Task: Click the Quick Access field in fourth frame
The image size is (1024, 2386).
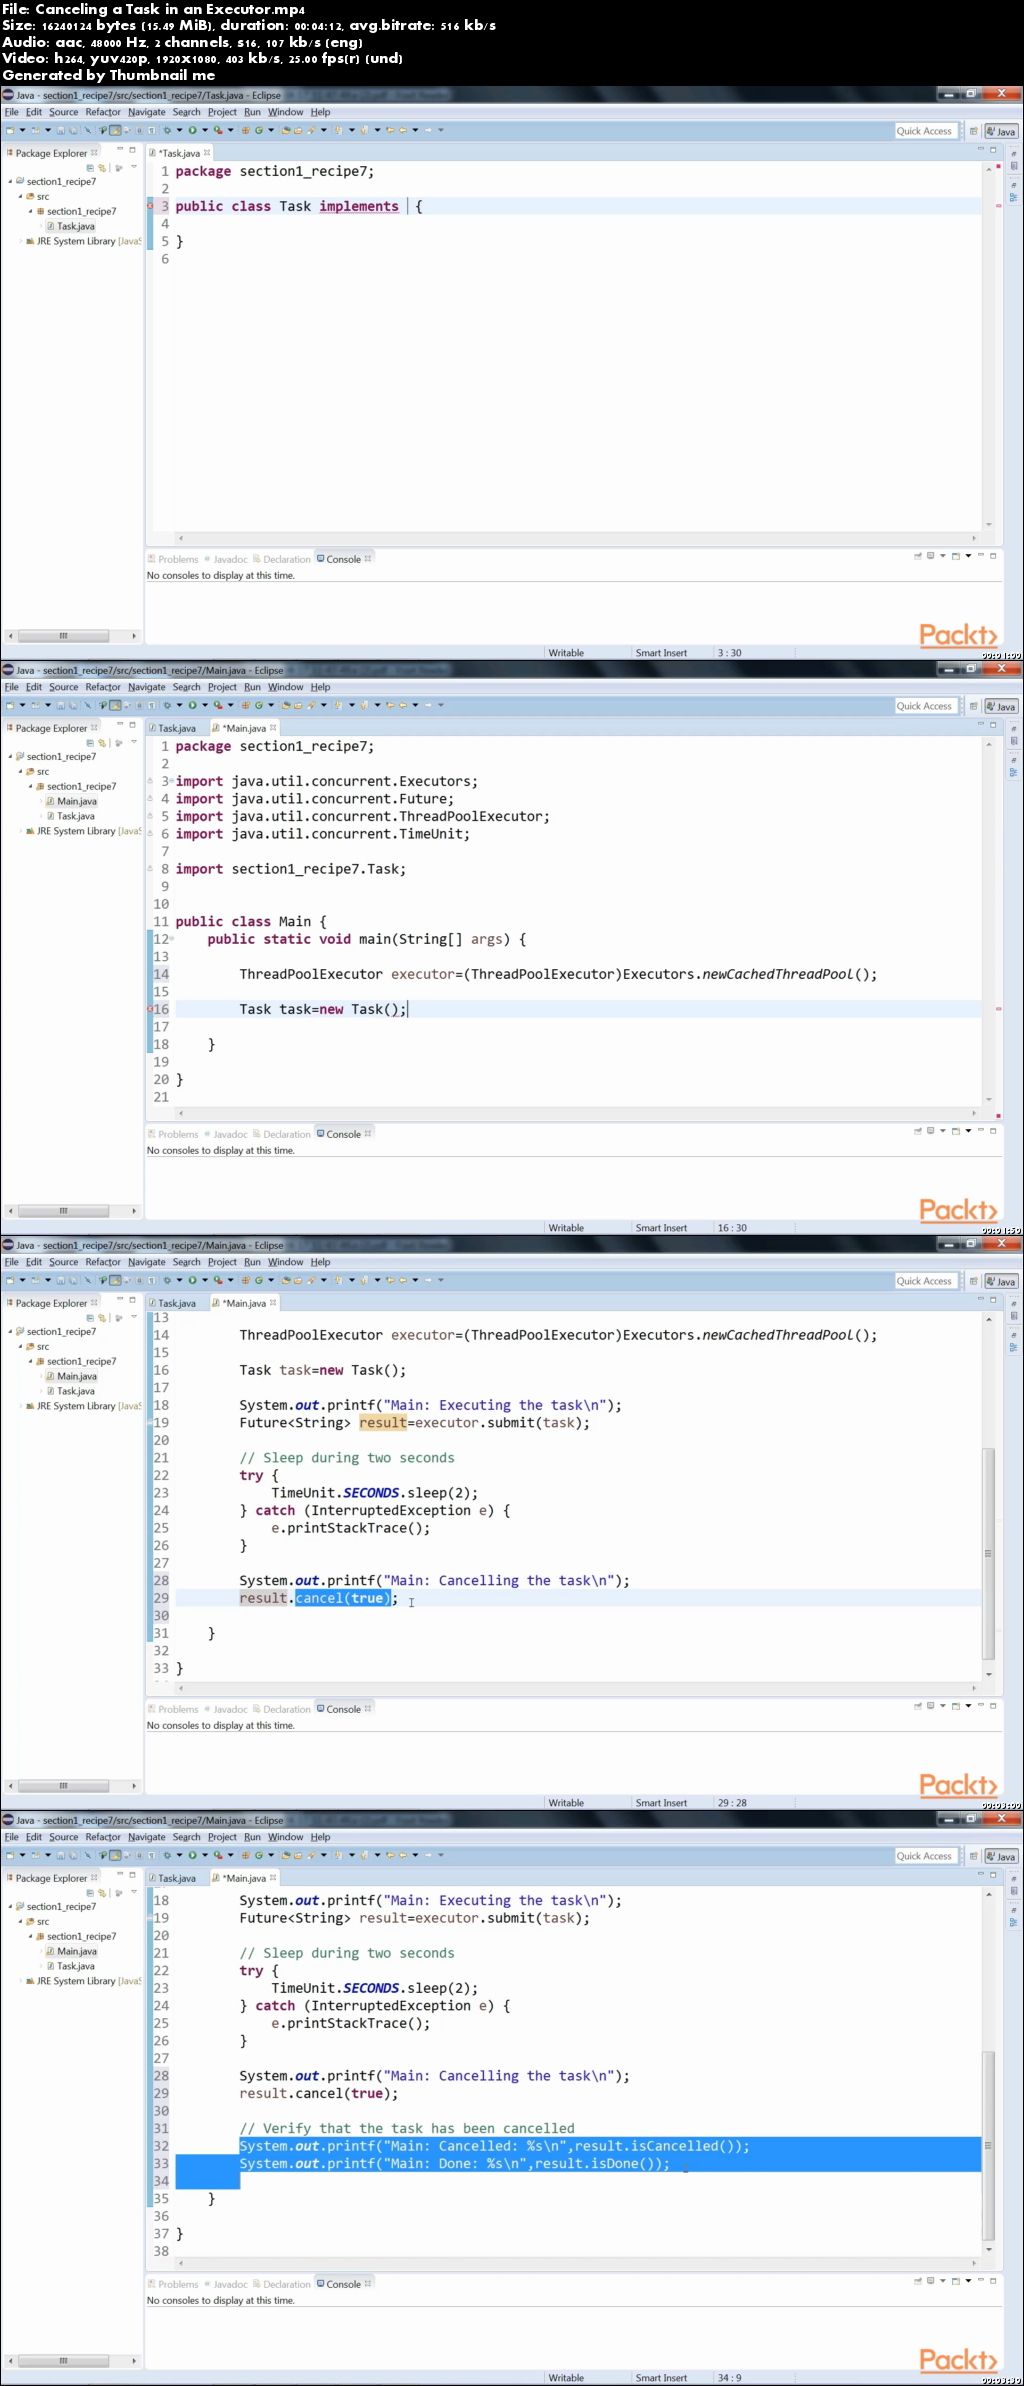Action: [x=924, y=1856]
